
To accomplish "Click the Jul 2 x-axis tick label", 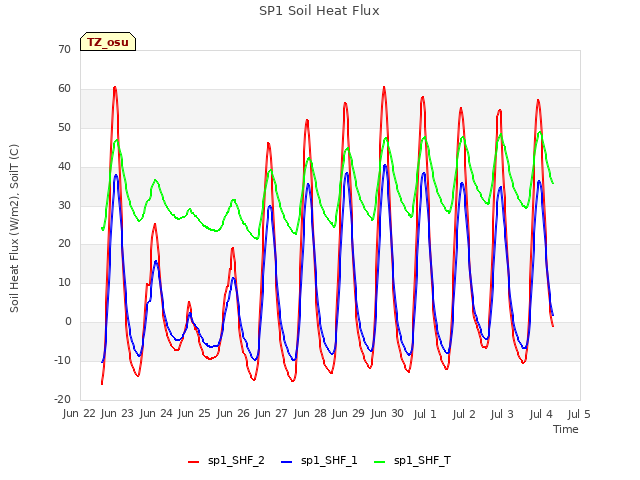I will click(464, 414).
